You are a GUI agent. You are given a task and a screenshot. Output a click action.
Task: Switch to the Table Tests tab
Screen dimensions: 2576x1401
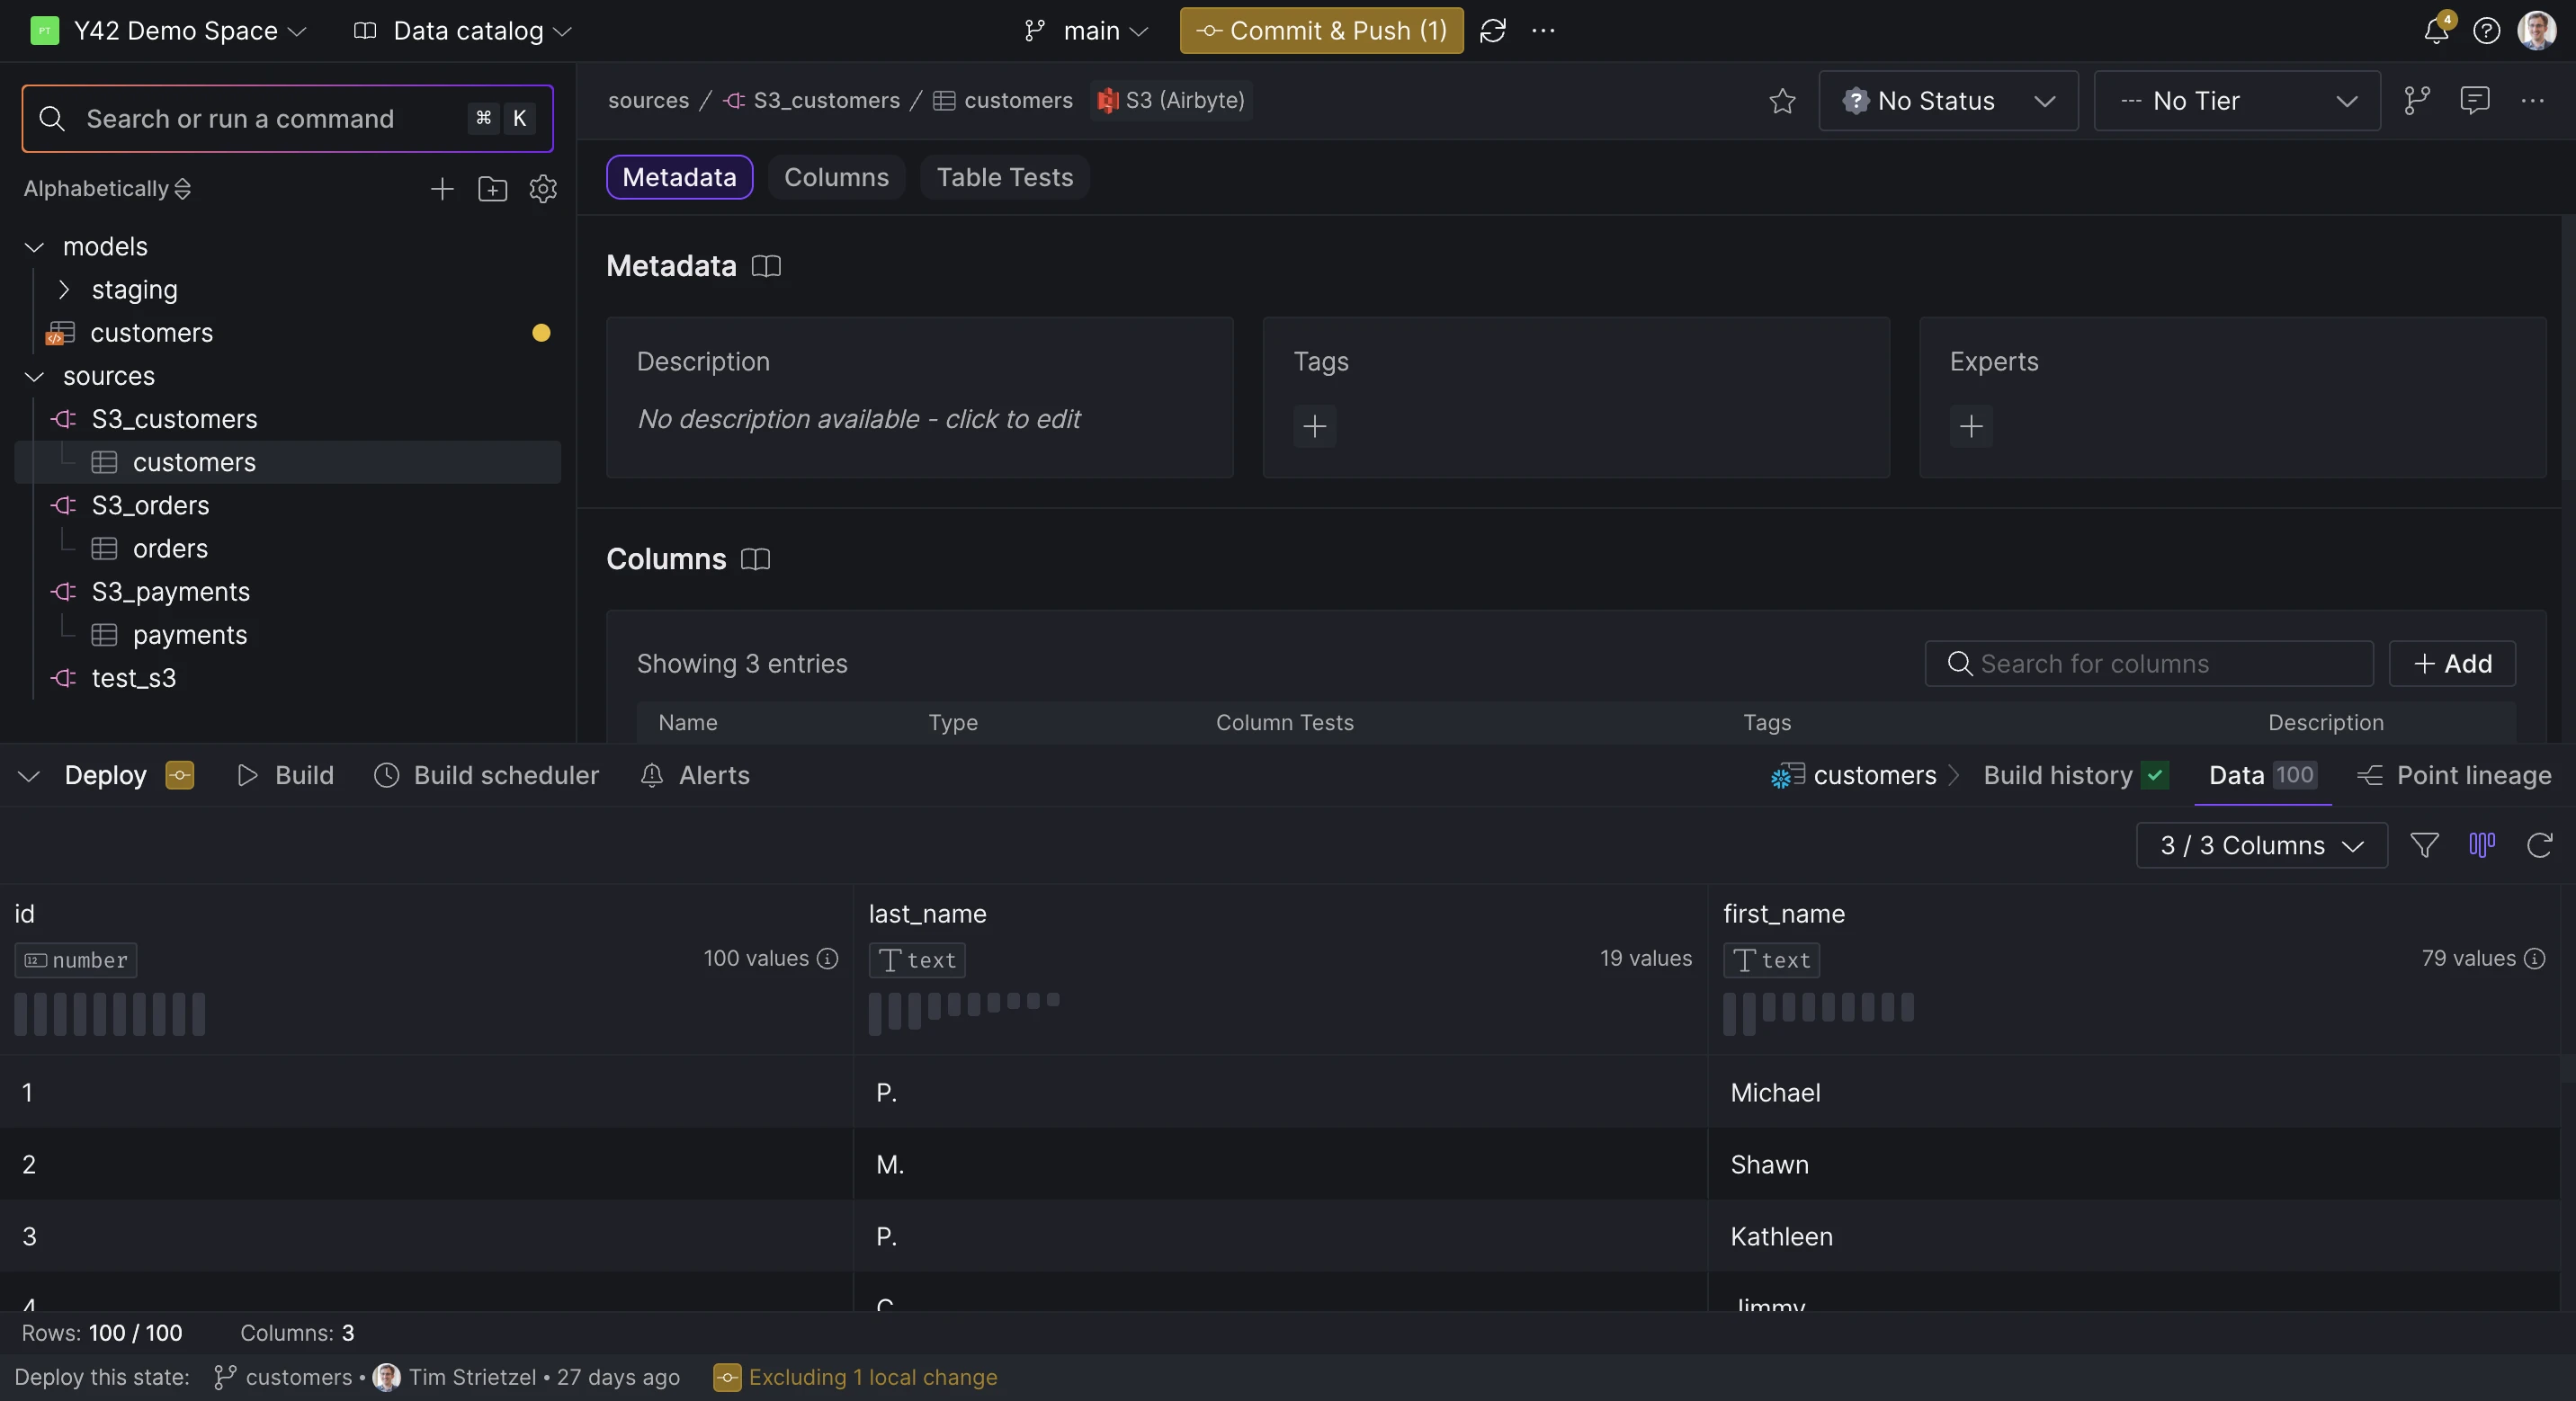click(1006, 176)
